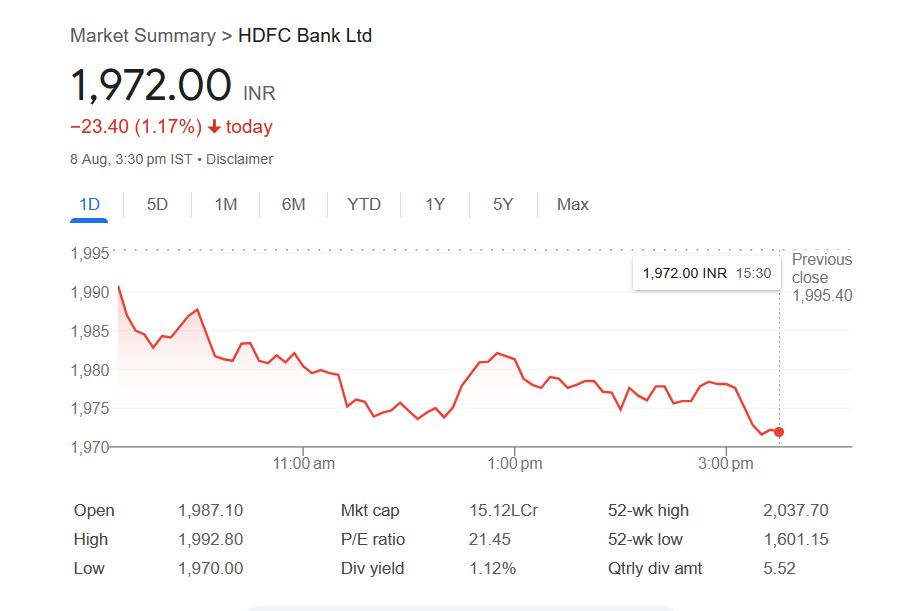Show the 6M chart range
Viewport: 910px width, 611px height.
(293, 204)
